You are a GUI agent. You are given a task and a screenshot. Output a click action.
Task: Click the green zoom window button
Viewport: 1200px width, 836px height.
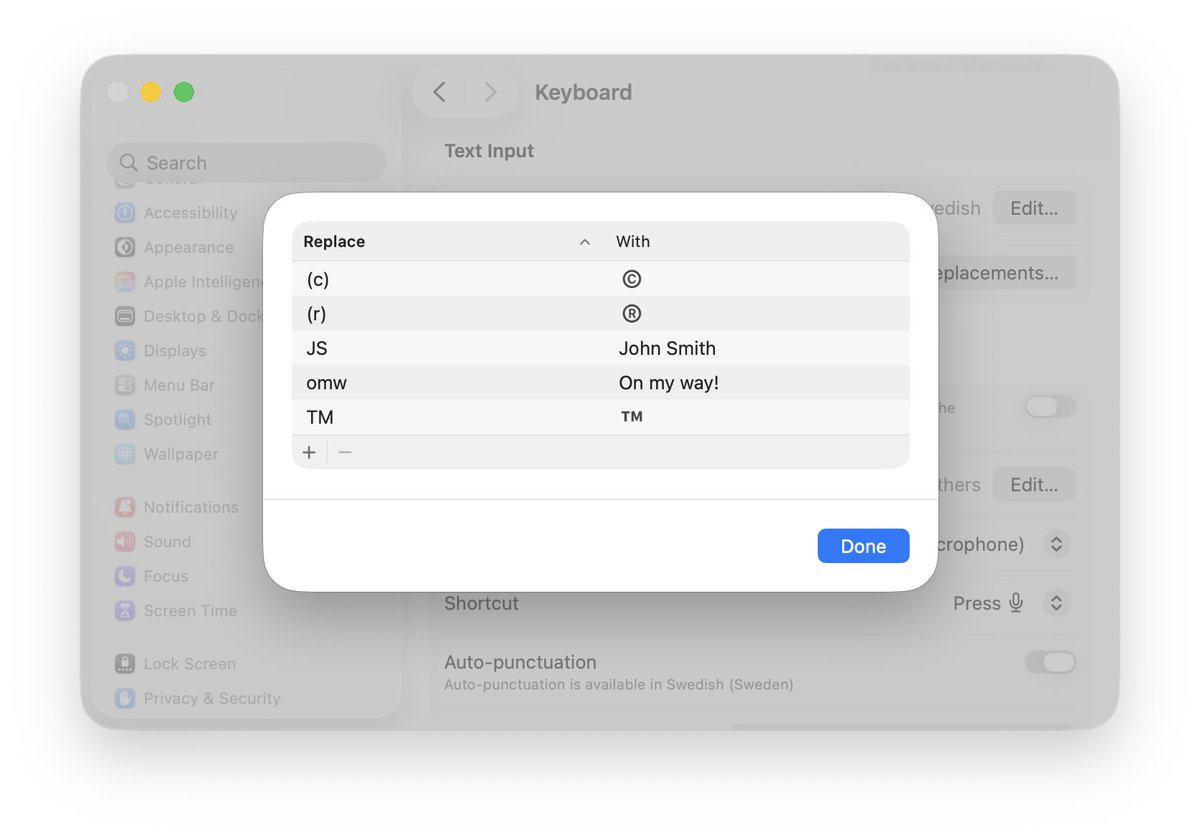click(184, 92)
